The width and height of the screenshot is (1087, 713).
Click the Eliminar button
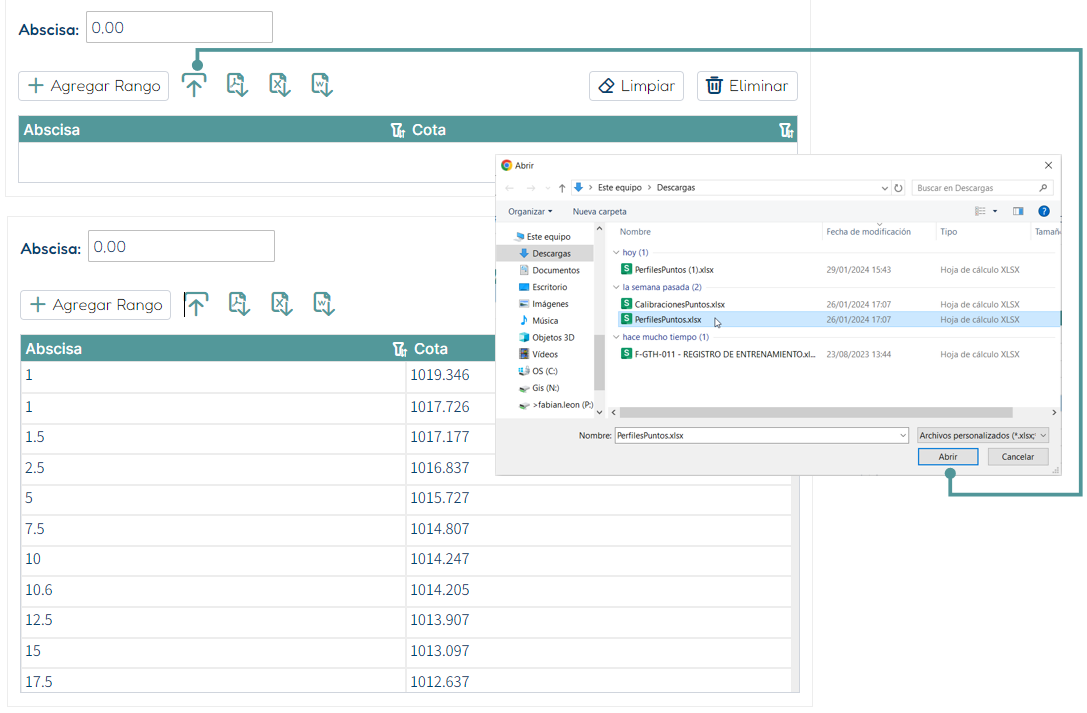click(x=747, y=86)
